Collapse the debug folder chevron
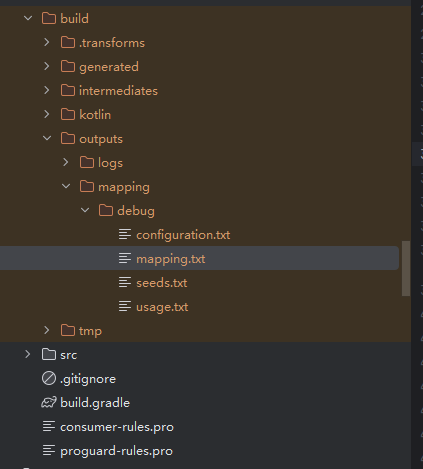Image resolution: width=423 pixels, height=469 pixels. [85, 210]
